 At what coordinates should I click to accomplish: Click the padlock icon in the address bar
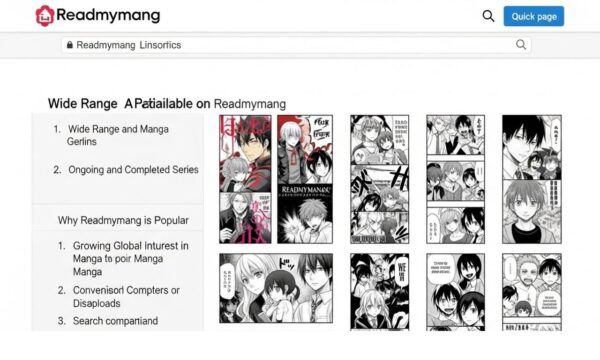[x=70, y=45]
